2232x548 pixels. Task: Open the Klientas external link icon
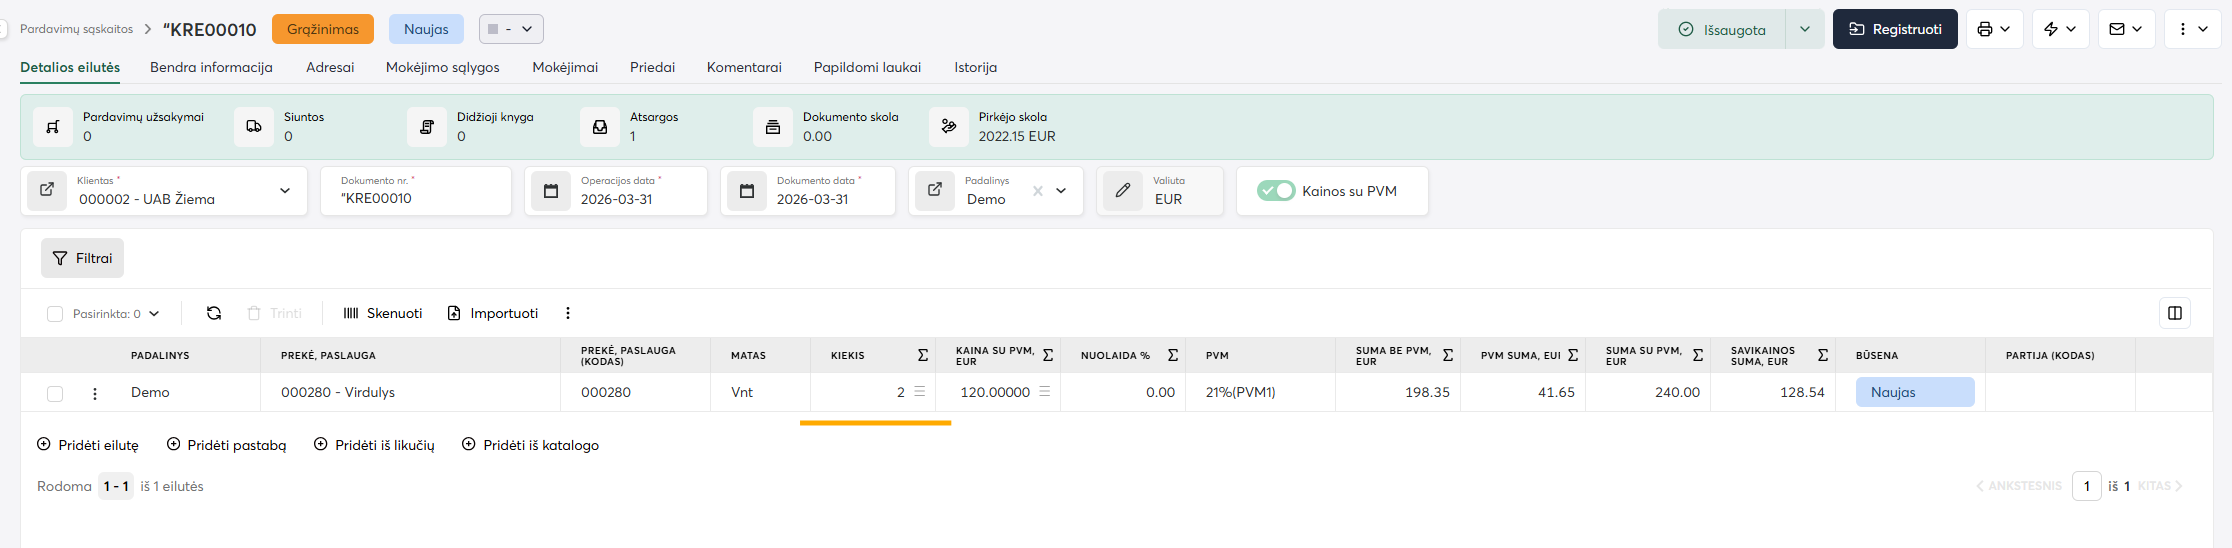pyautogui.click(x=47, y=190)
